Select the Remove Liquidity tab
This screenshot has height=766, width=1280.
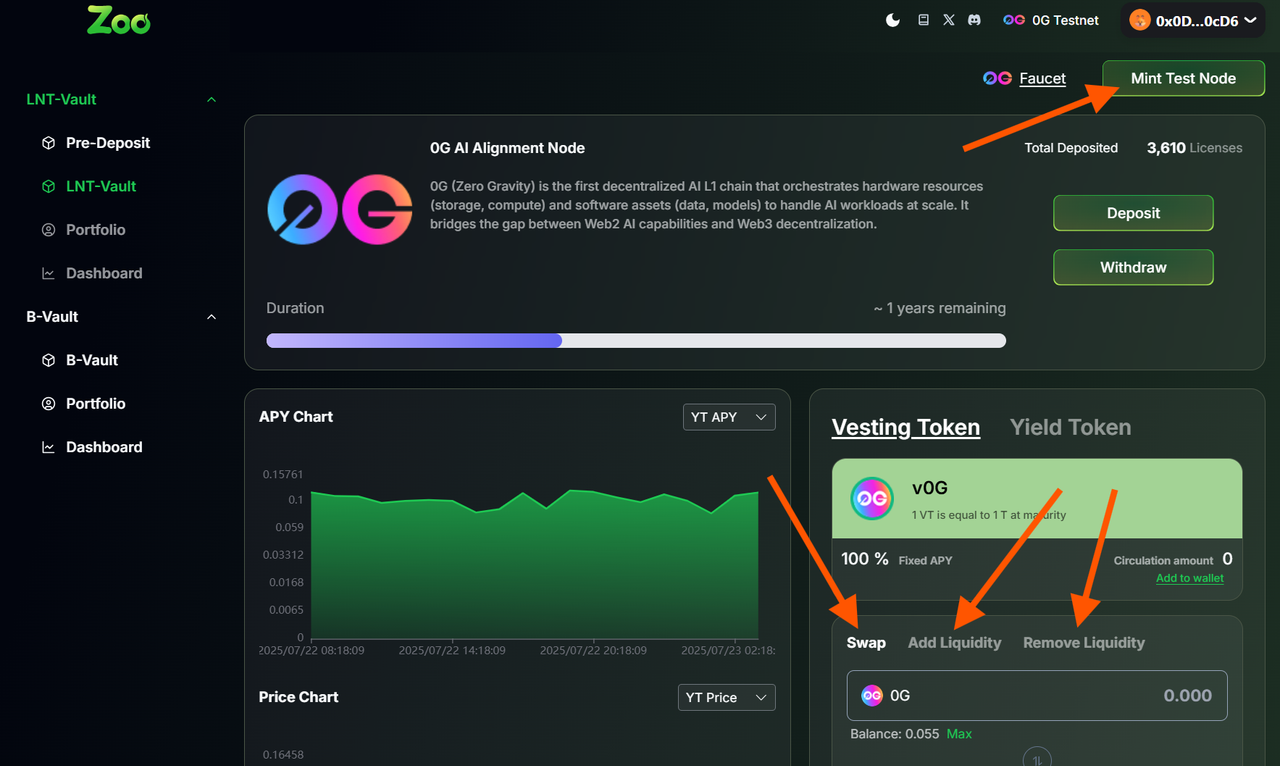[1084, 643]
